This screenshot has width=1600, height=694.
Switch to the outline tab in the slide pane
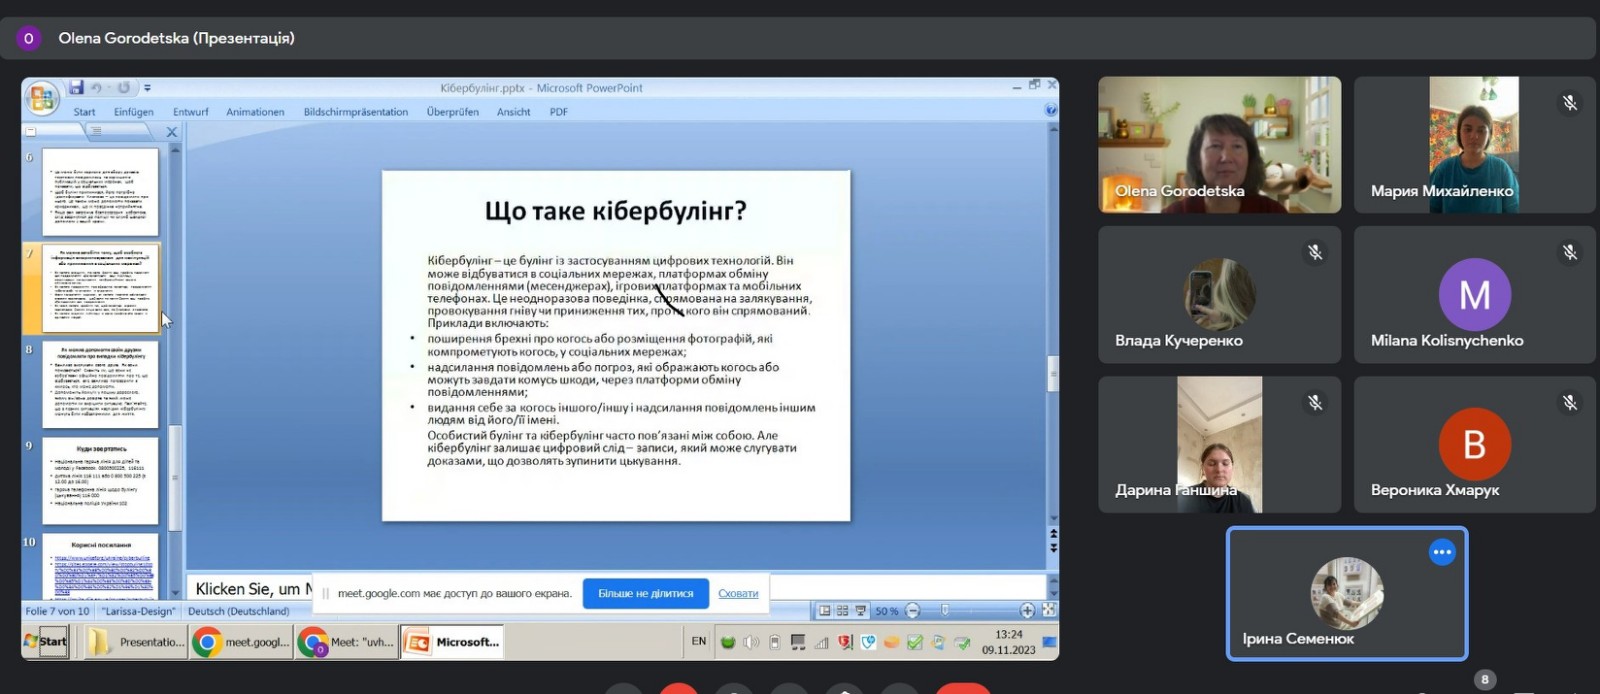coord(96,131)
